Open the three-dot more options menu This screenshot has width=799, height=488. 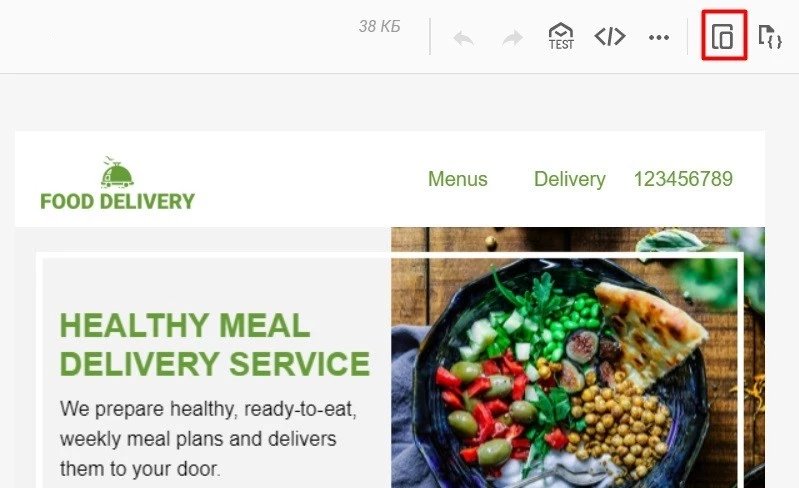pyautogui.click(x=659, y=37)
